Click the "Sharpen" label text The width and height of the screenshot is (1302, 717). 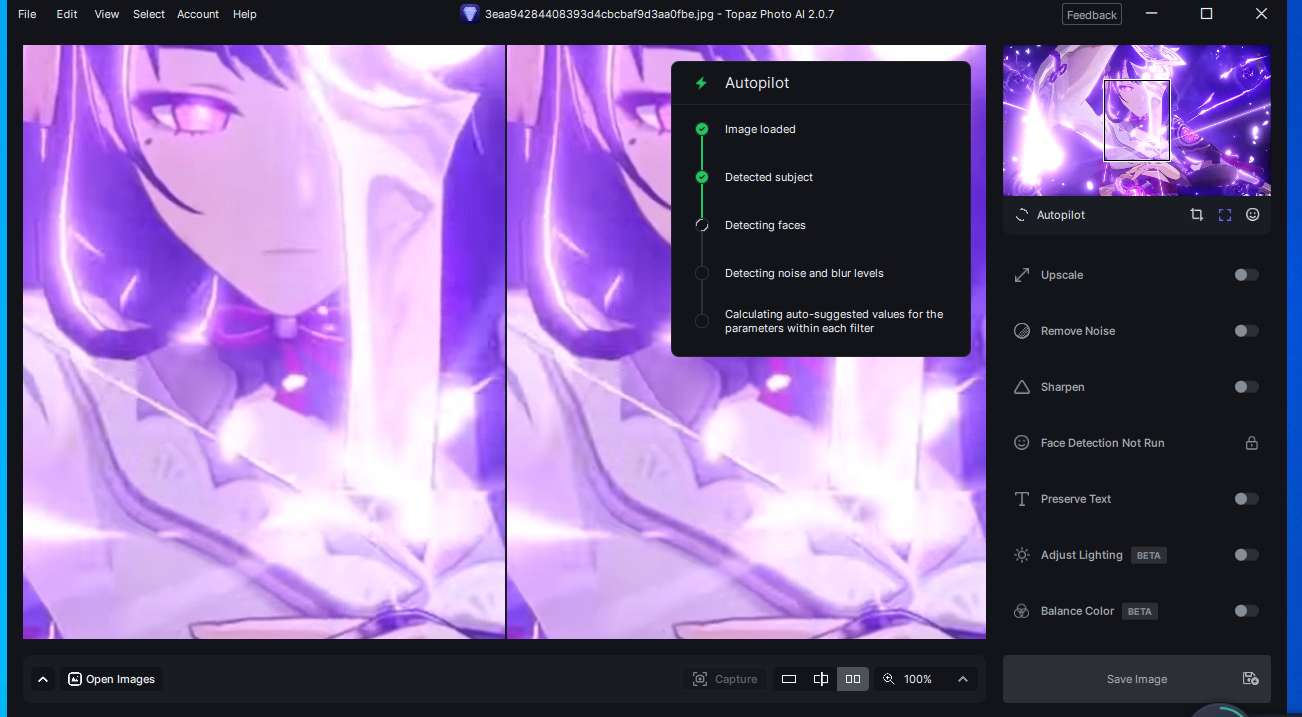tap(1063, 387)
